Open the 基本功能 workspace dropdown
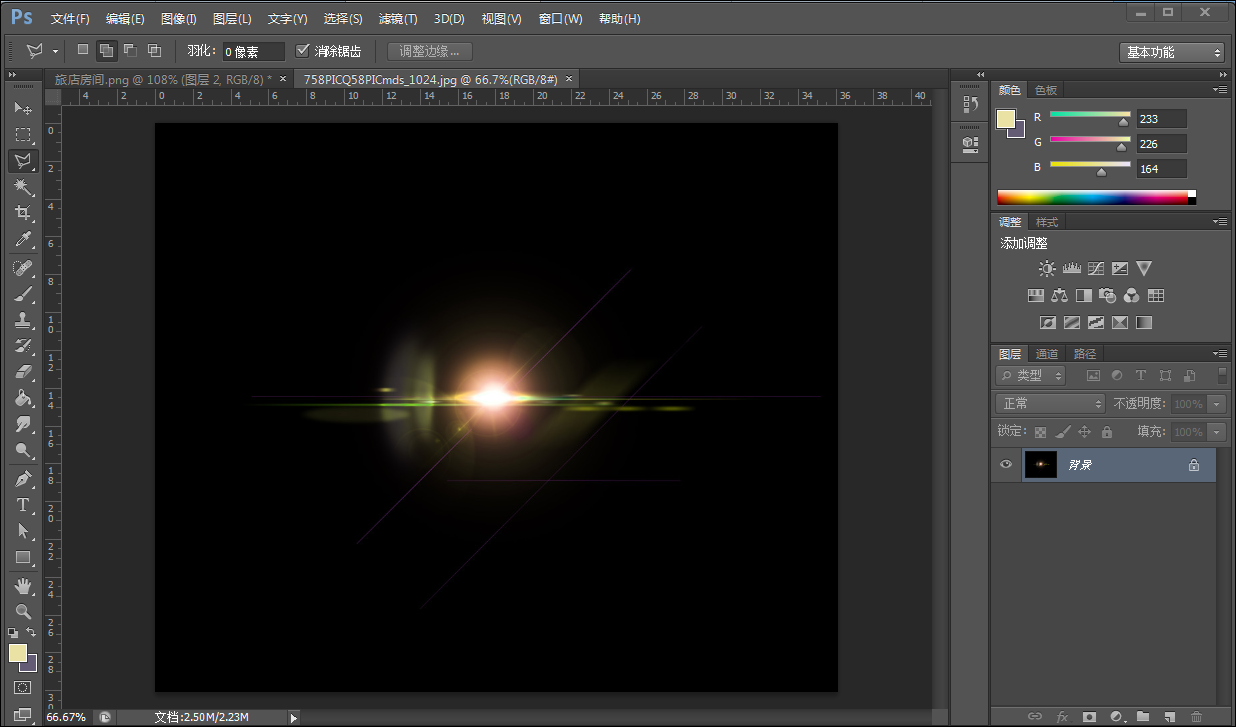Image resolution: width=1236 pixels, height=727 pixels. coord(1172,52)
